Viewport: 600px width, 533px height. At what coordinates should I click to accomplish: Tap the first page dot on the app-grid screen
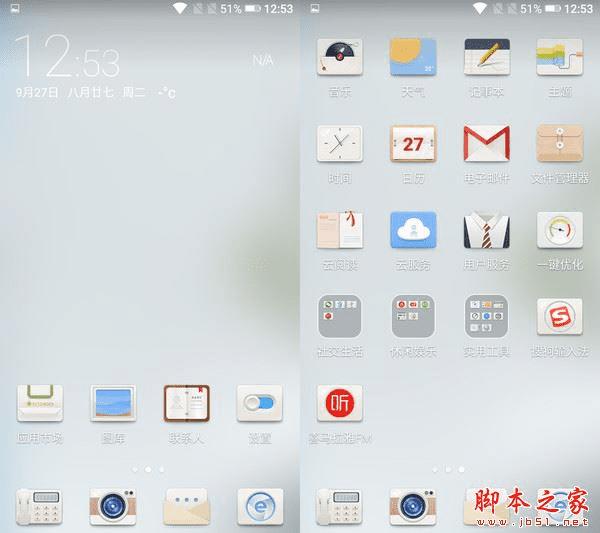pos(435,469)
